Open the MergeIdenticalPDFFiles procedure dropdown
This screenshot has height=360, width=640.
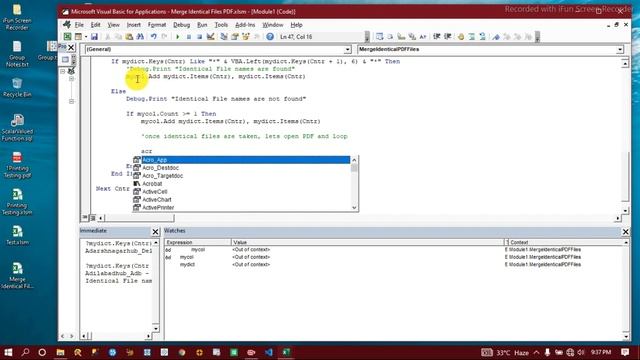[x=620, y=49]
